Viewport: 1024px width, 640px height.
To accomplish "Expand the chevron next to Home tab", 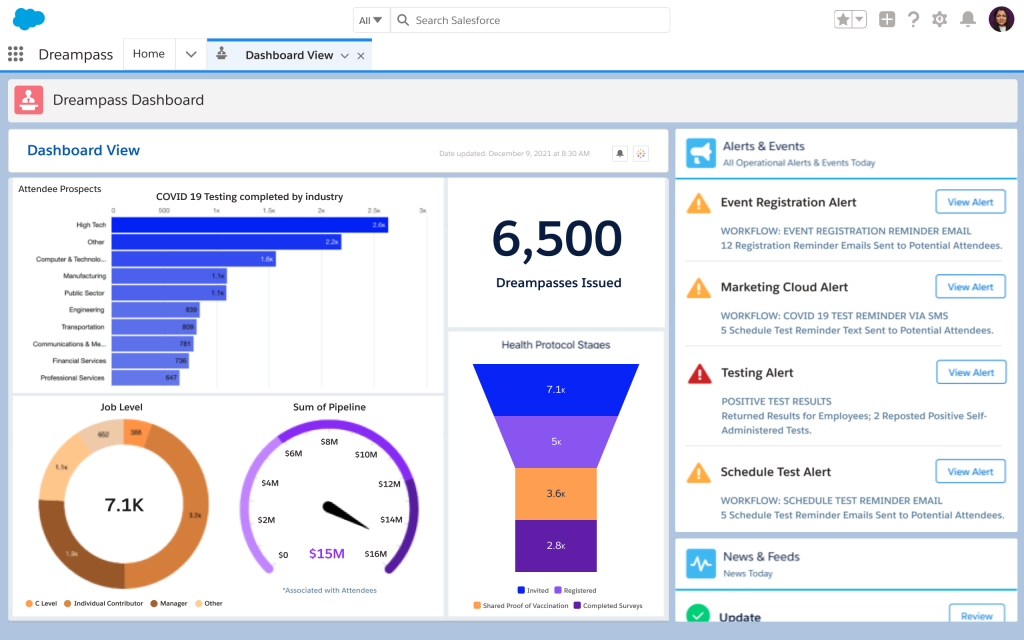I will [190, 54].
